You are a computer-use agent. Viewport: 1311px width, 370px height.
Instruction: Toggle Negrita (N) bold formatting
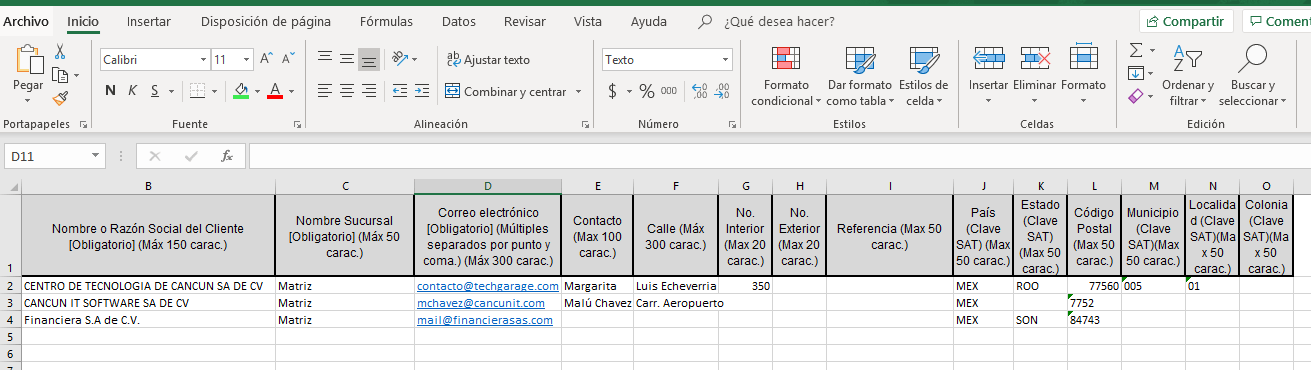(111, 91)
